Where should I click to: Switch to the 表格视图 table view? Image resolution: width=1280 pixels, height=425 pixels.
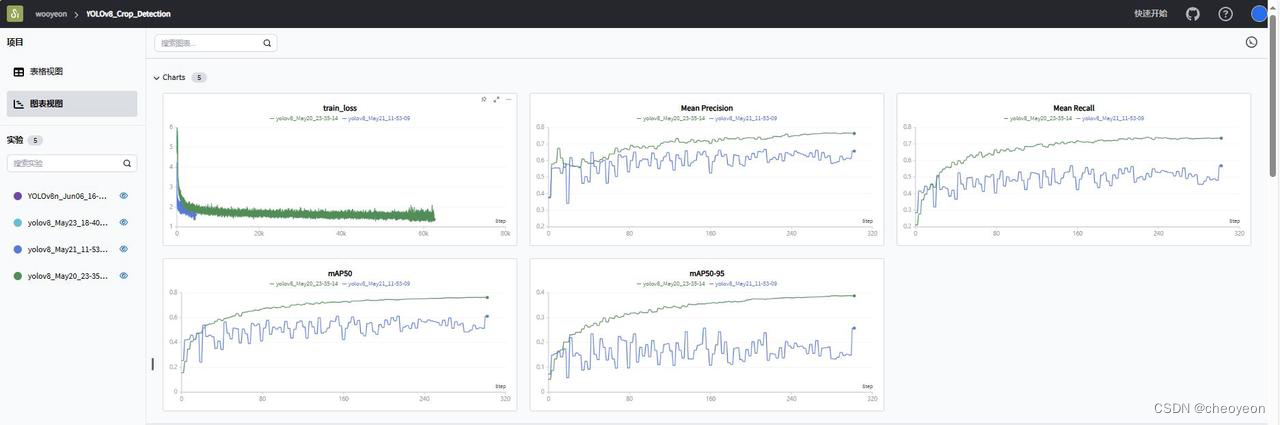pos(71,72)
